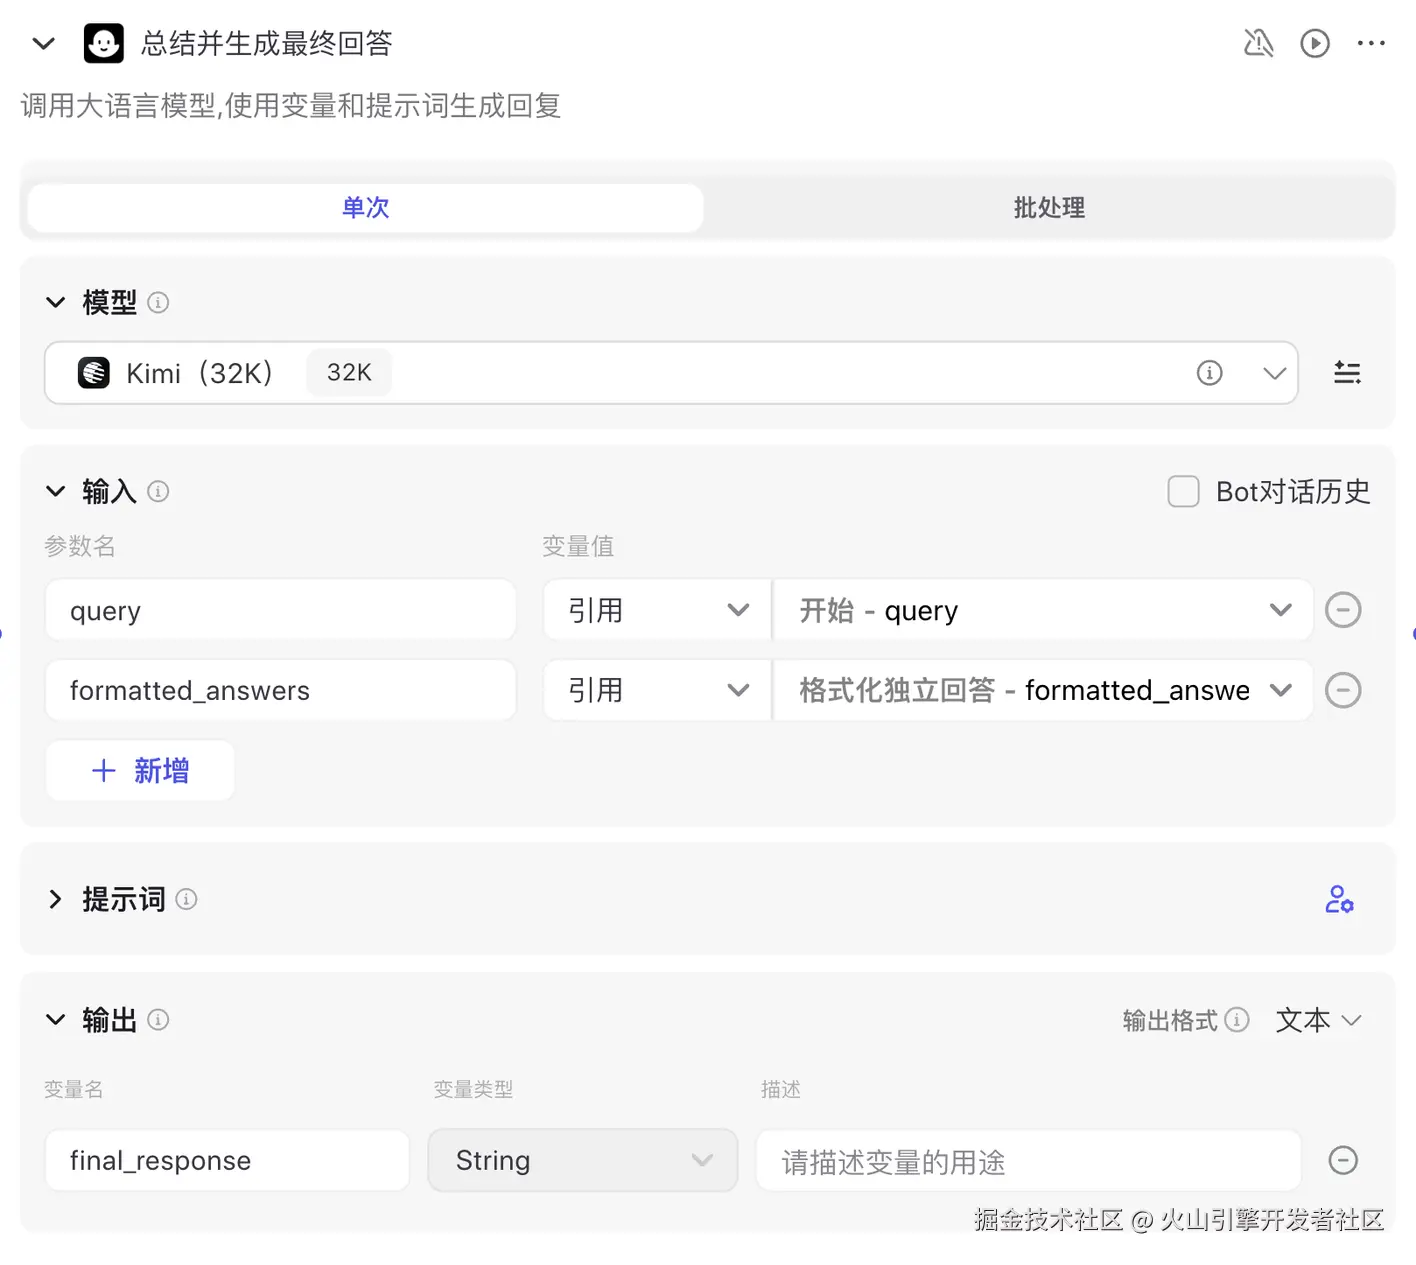Viewport: 1416px width, 1265px height.
Task: Collapse the 输入 section
Action: tap(56, 491)
